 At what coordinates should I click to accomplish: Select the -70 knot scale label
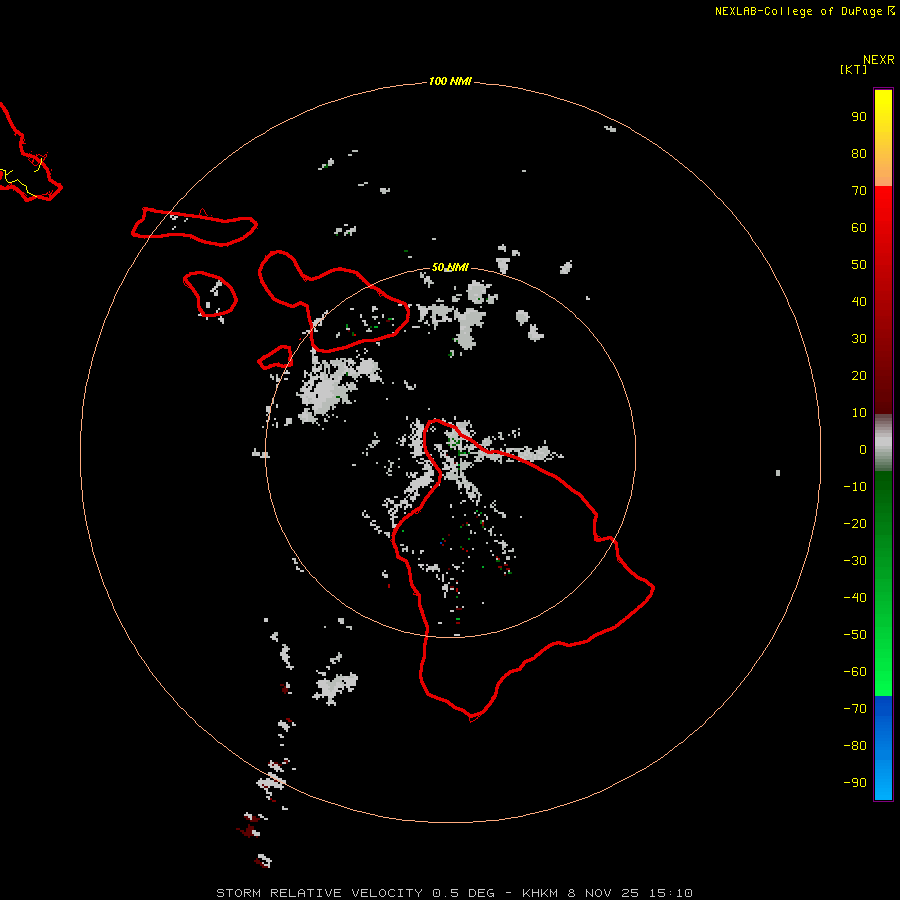855,709
